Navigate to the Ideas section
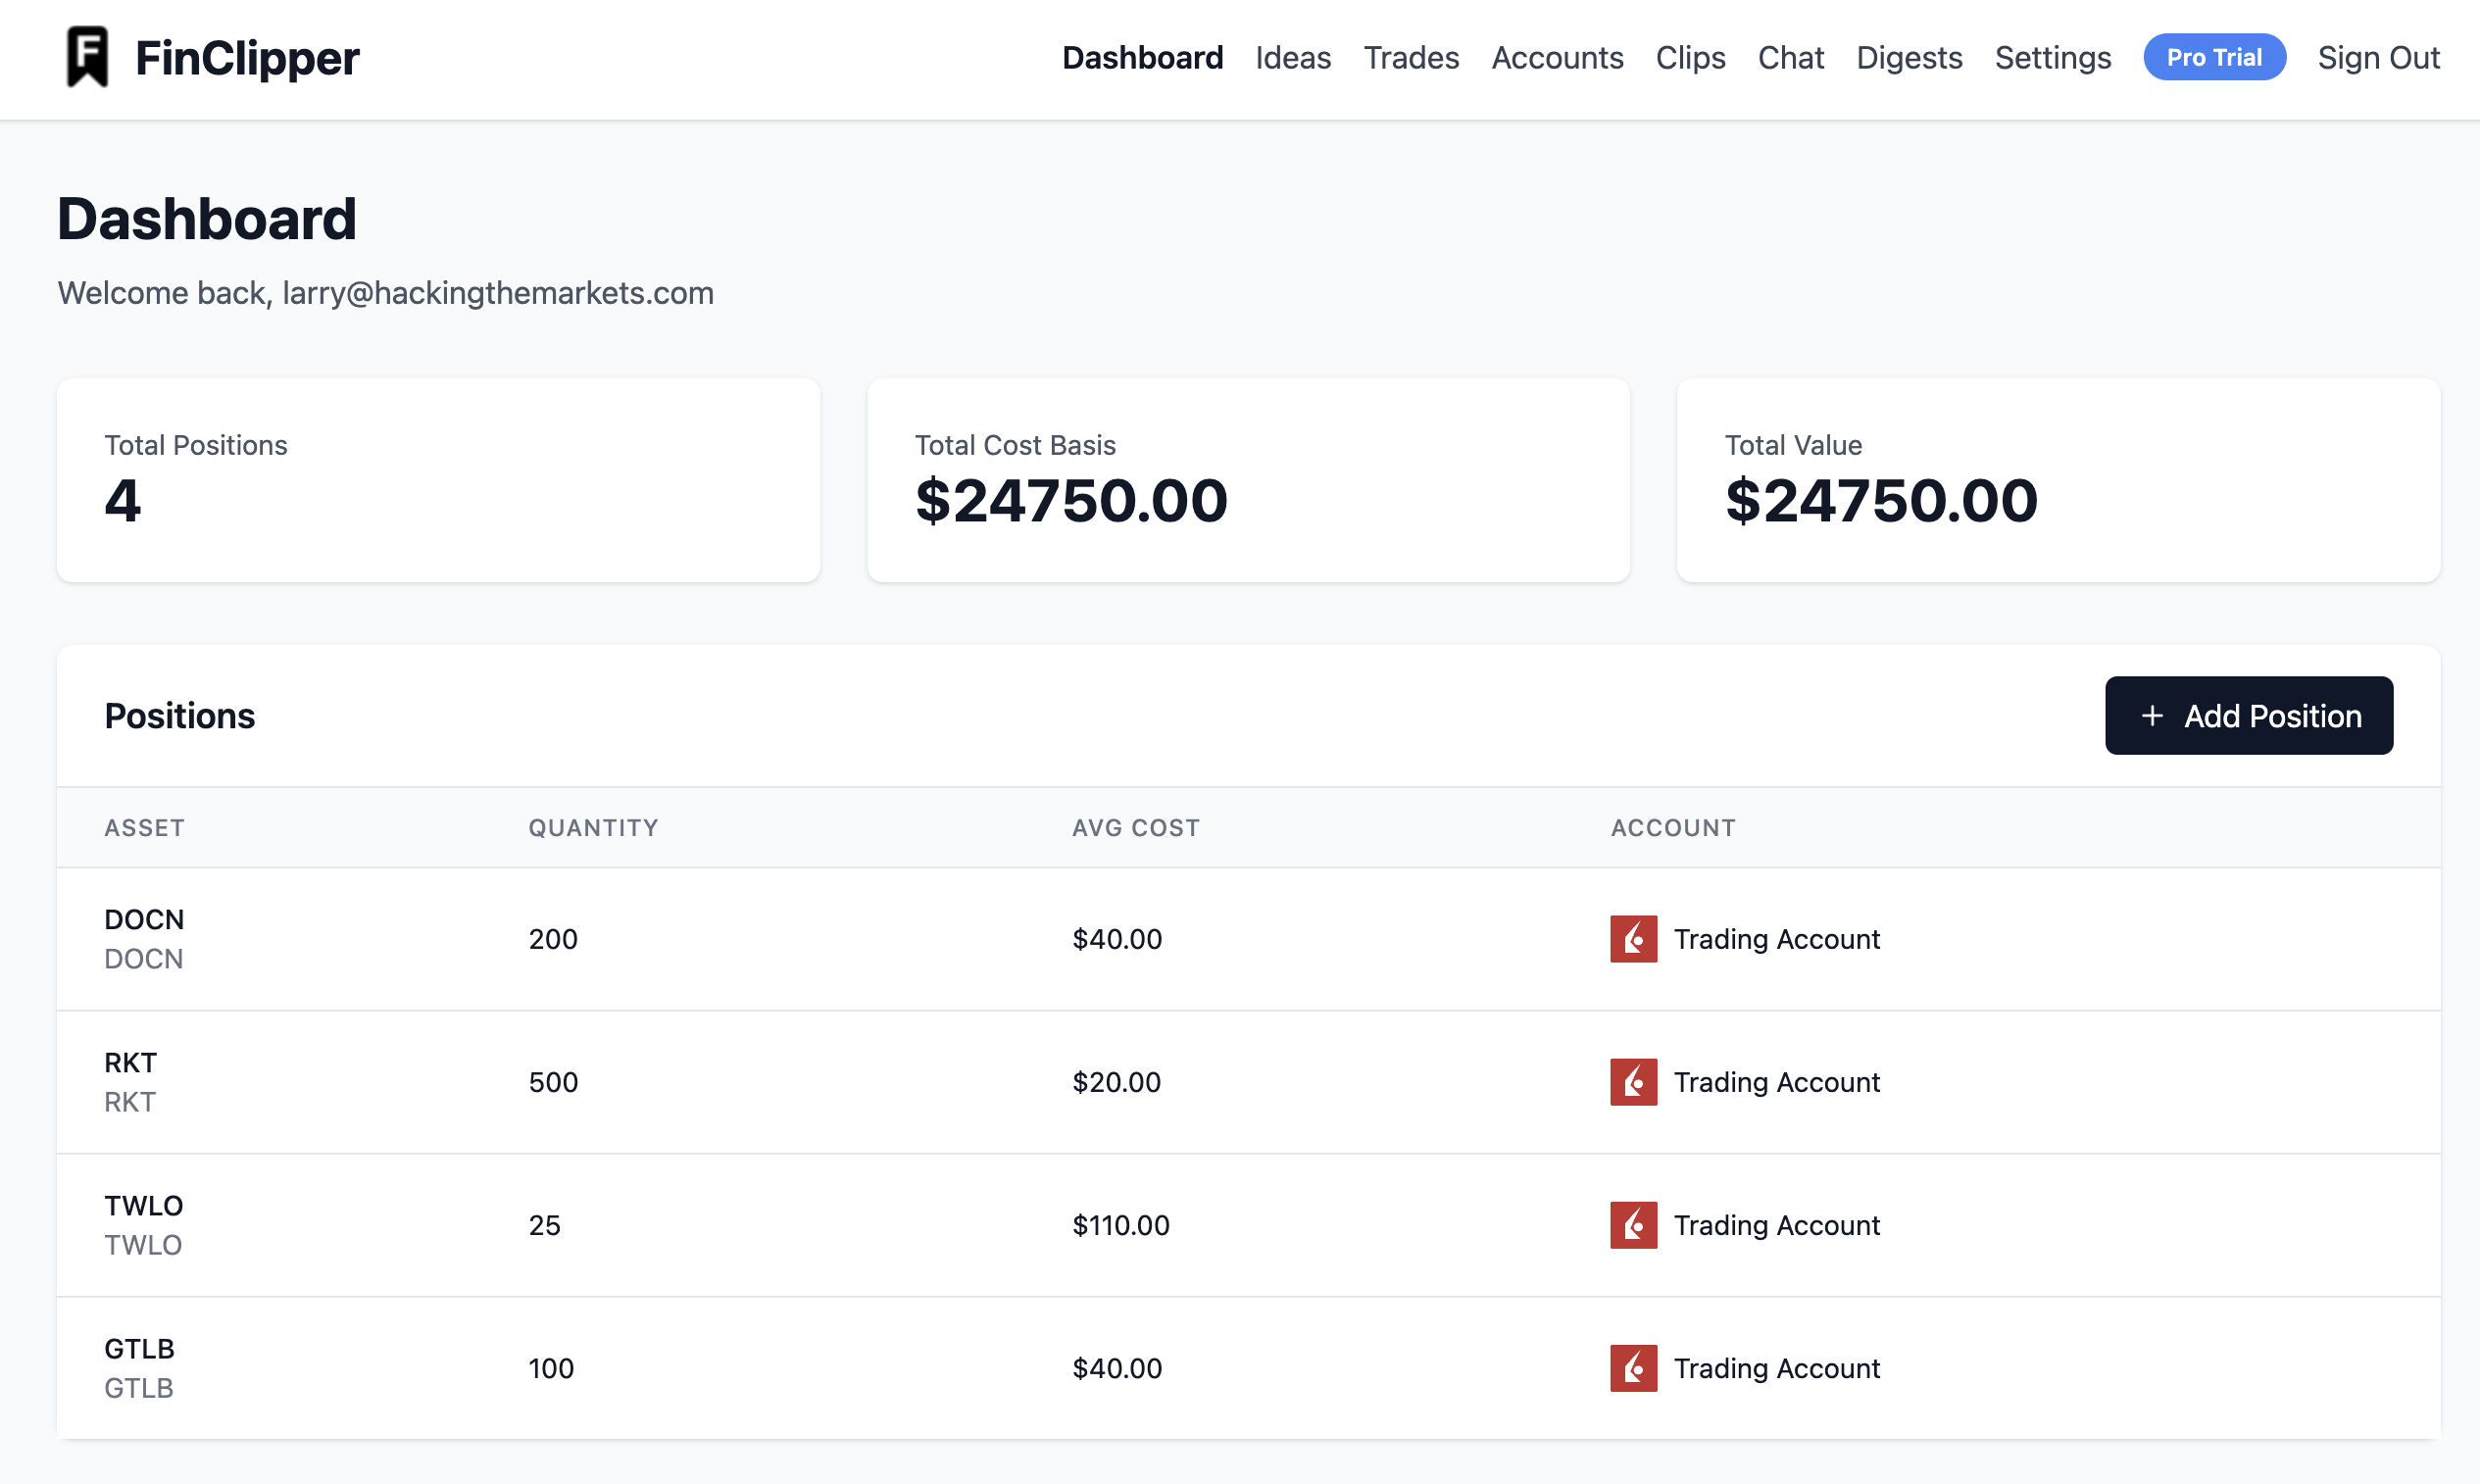 tap(1292, 58)
